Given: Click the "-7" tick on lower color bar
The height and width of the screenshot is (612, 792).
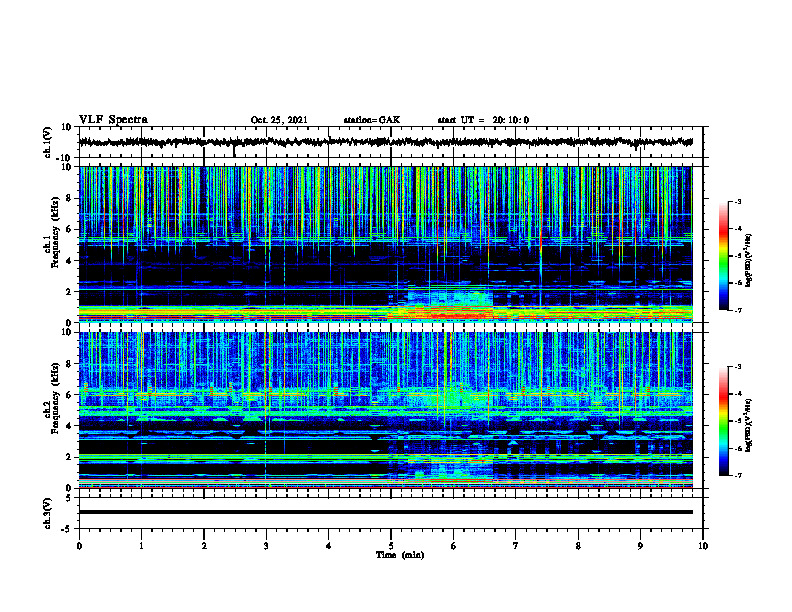Looking at the screenshot, I should (737, 476).
